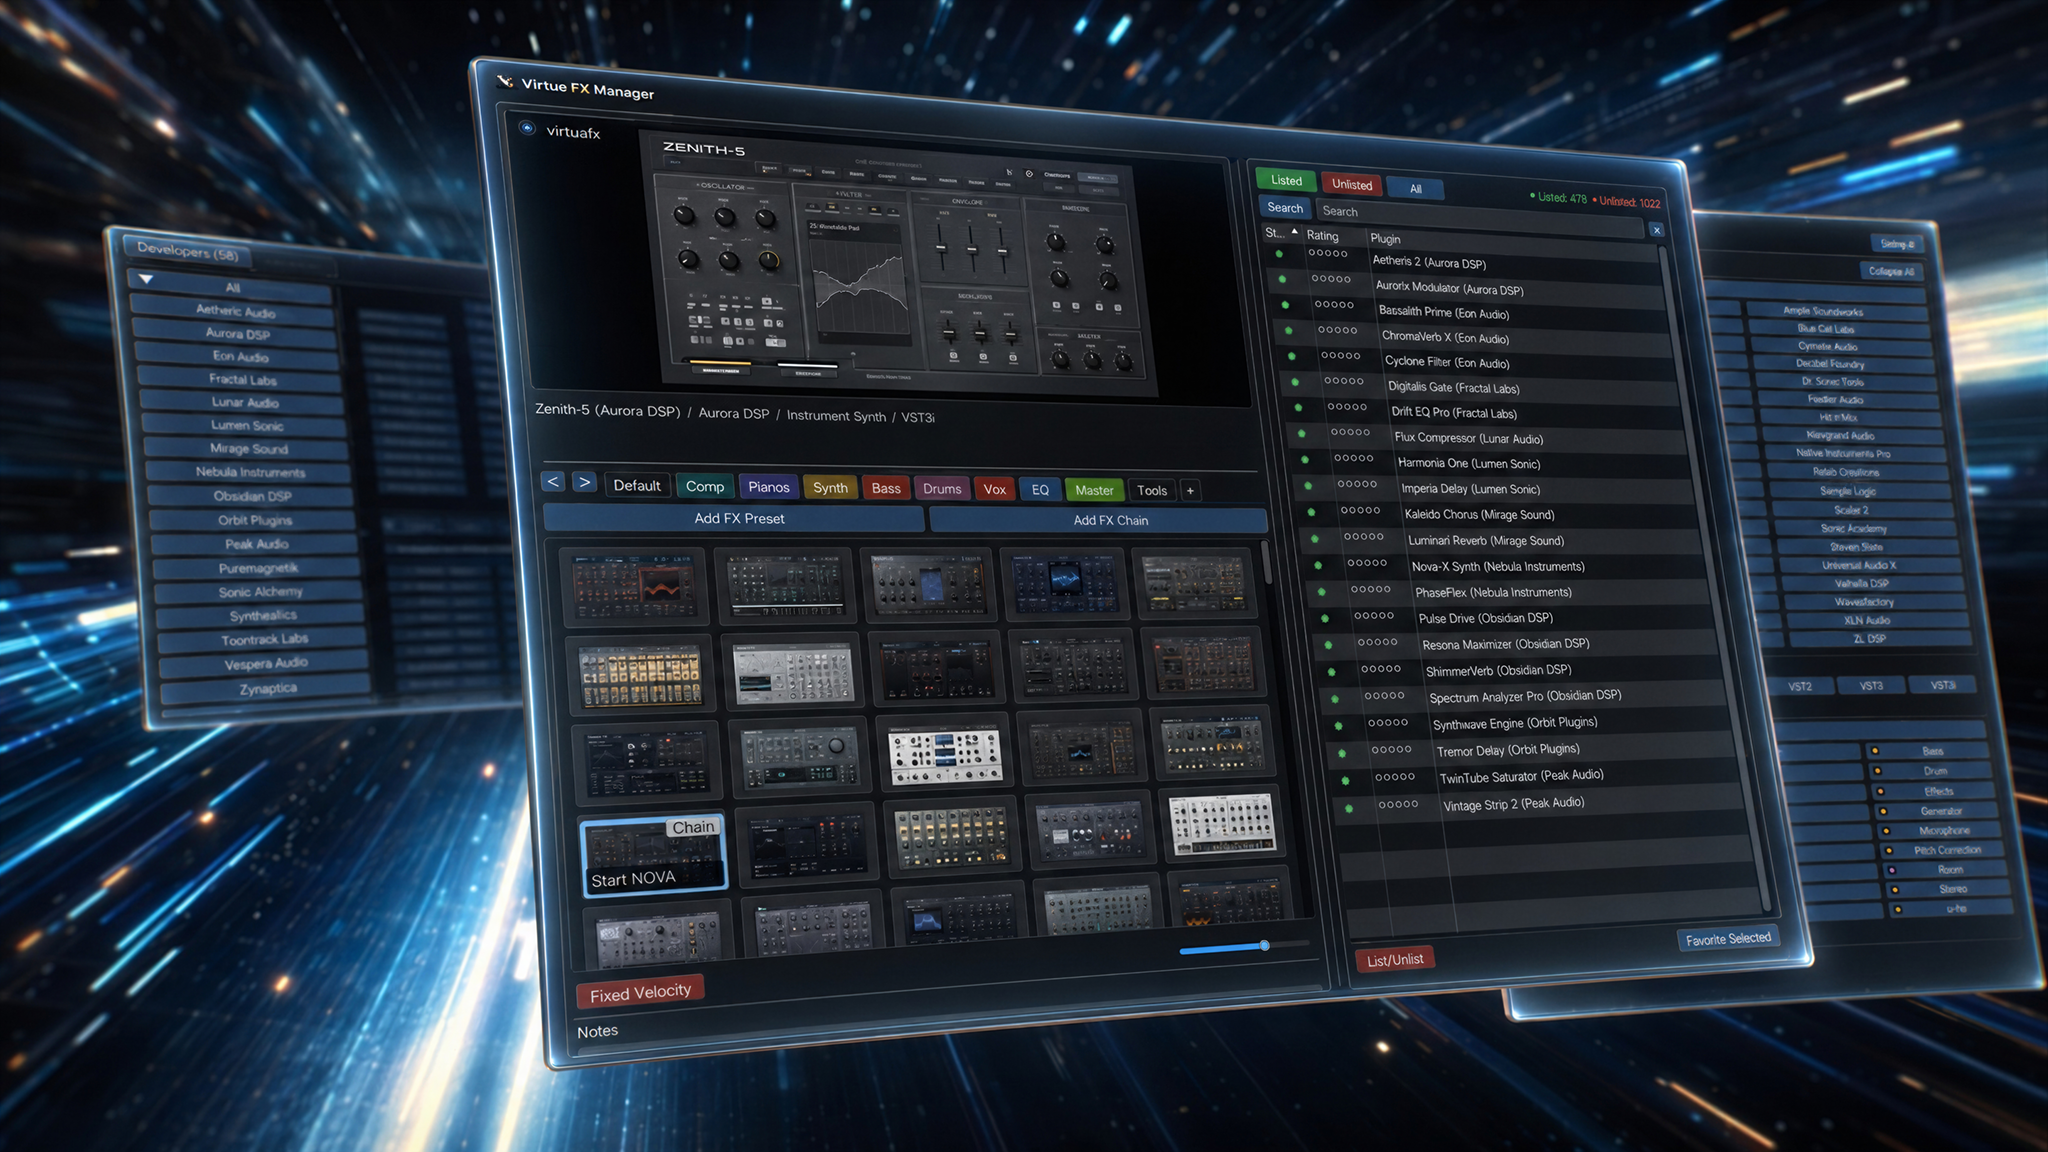Show Listed plugins filter
This screenshot has width=2048, height=1152.
coord(1286,181)
